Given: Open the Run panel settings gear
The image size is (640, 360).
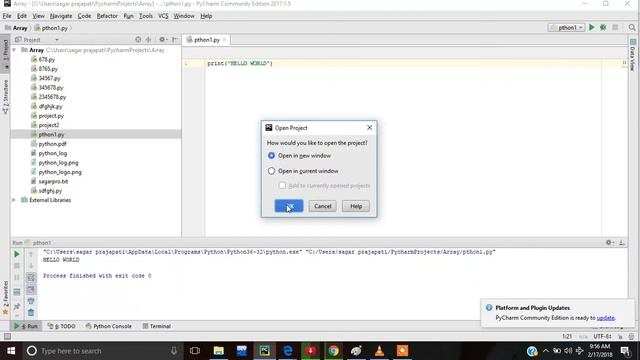Looking at the screenshot, I should [610, 242].
